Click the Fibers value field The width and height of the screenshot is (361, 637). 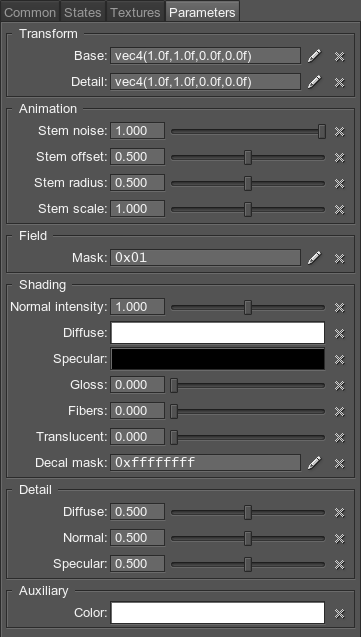pyautogui.click(x=137, y=411)
